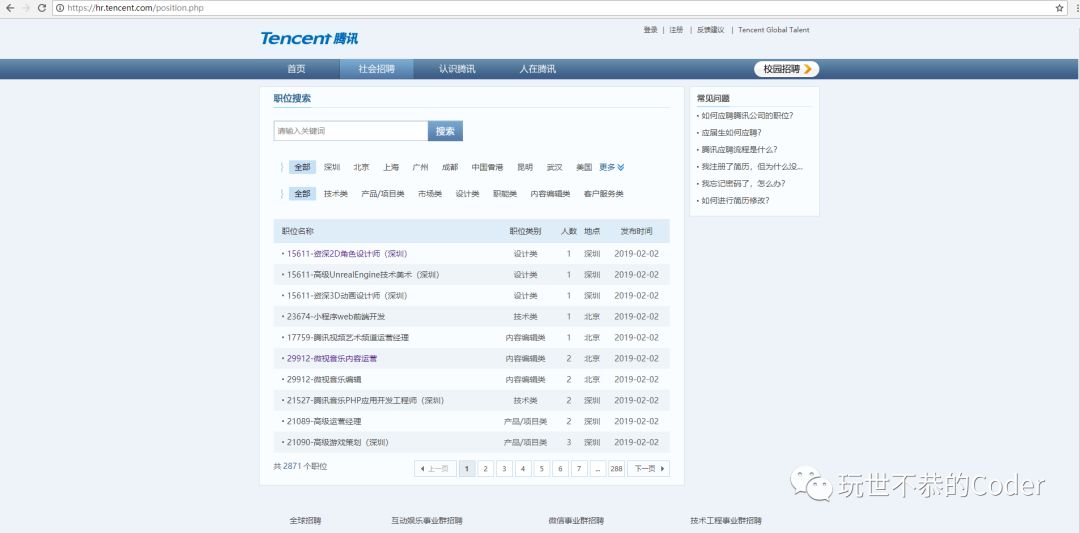Open the 社会招聘 navigation tab
Viewport: 1080px width, 533px height.
[376, 69]
